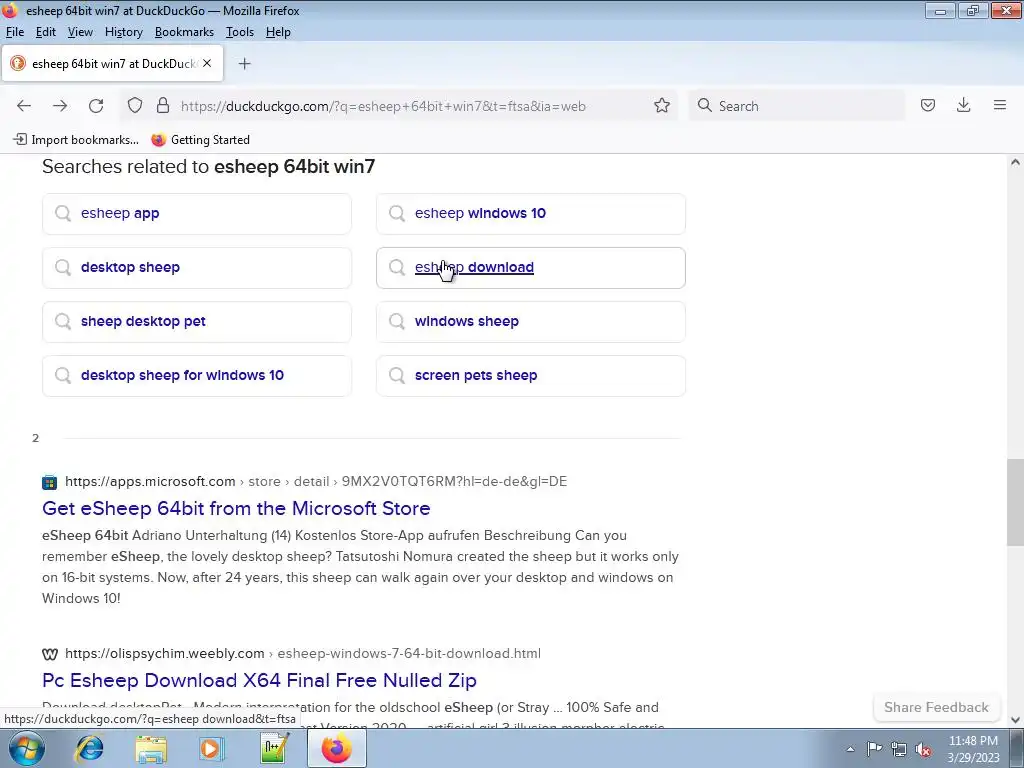Screen dimensions: 1024x768
Task: Go back to the previous page
Action: [24, 106]
